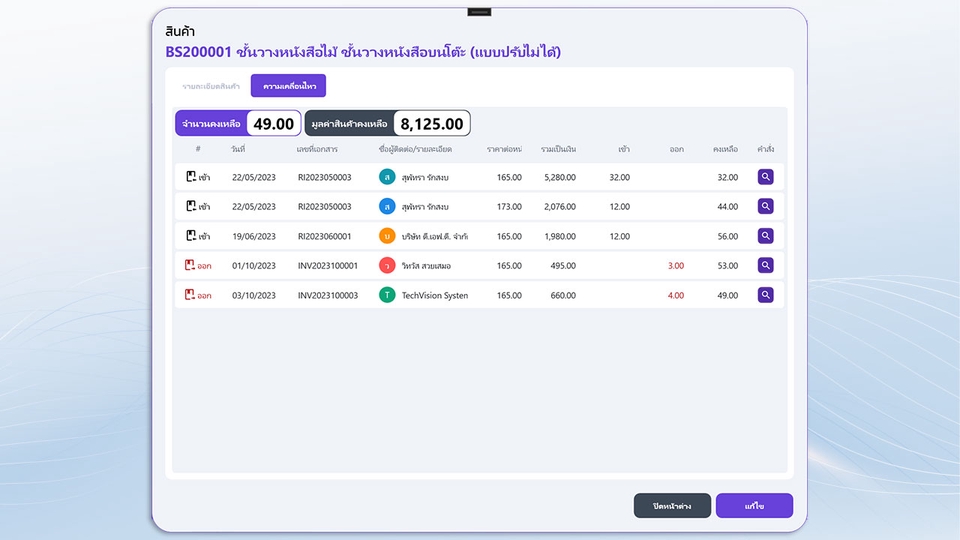This screenshot has width=960, height=540.
Task: Click contact name TechVision Systen
Action: click(x=435, y=295)
